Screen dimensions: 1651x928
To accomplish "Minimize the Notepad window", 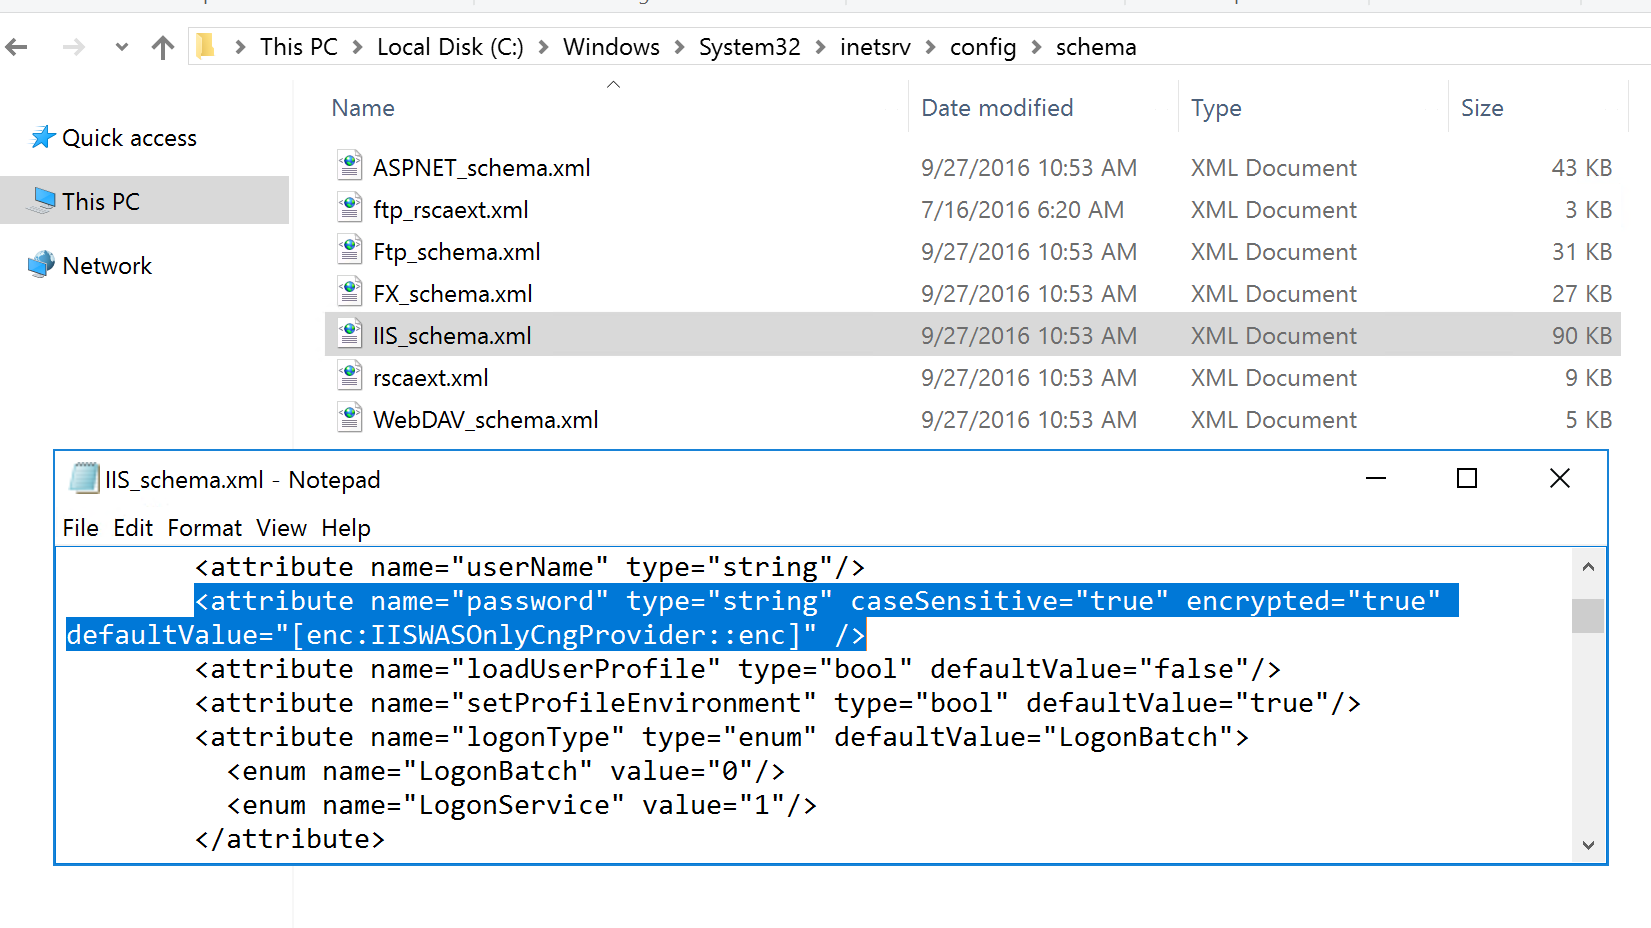I will click(x=1376, y=478).
